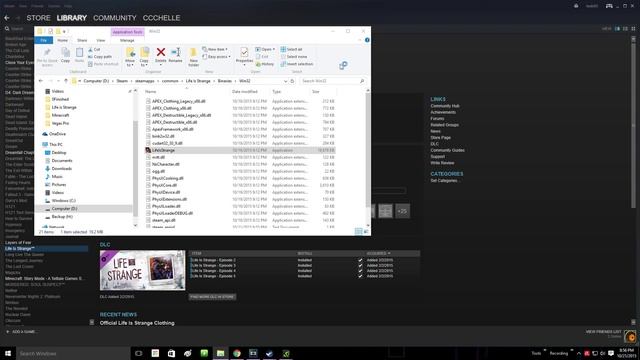This screenshot has height=360, width=640.
Task: Click the Rename icon in Explorer ribbon
Action: 176,52
